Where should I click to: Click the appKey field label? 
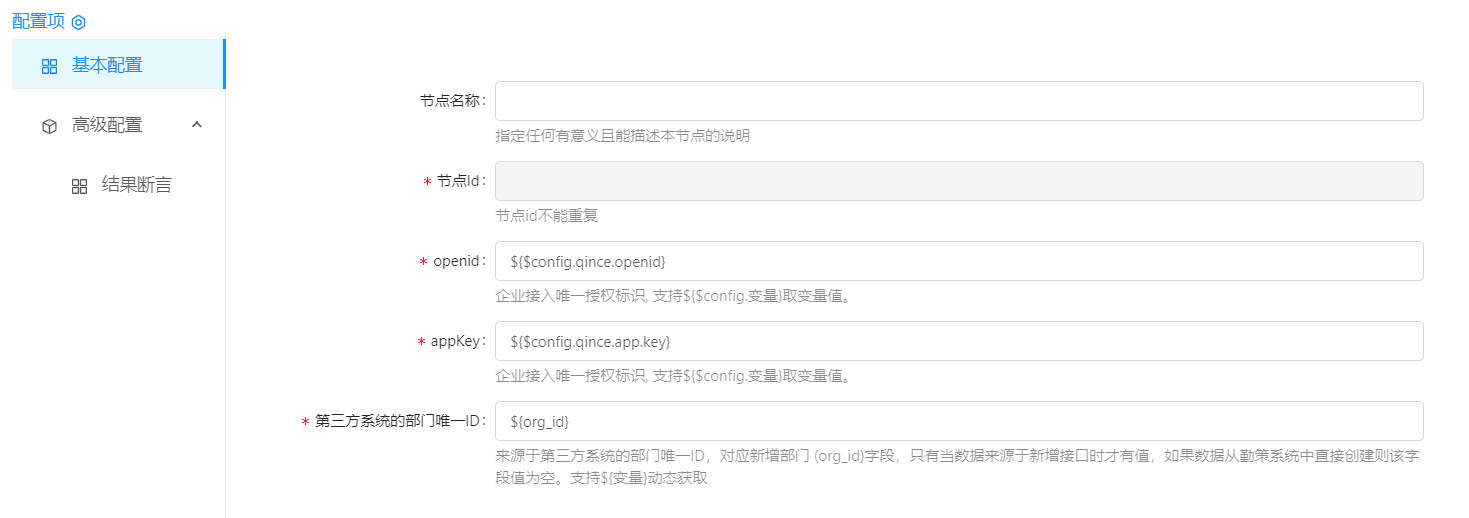457,341
